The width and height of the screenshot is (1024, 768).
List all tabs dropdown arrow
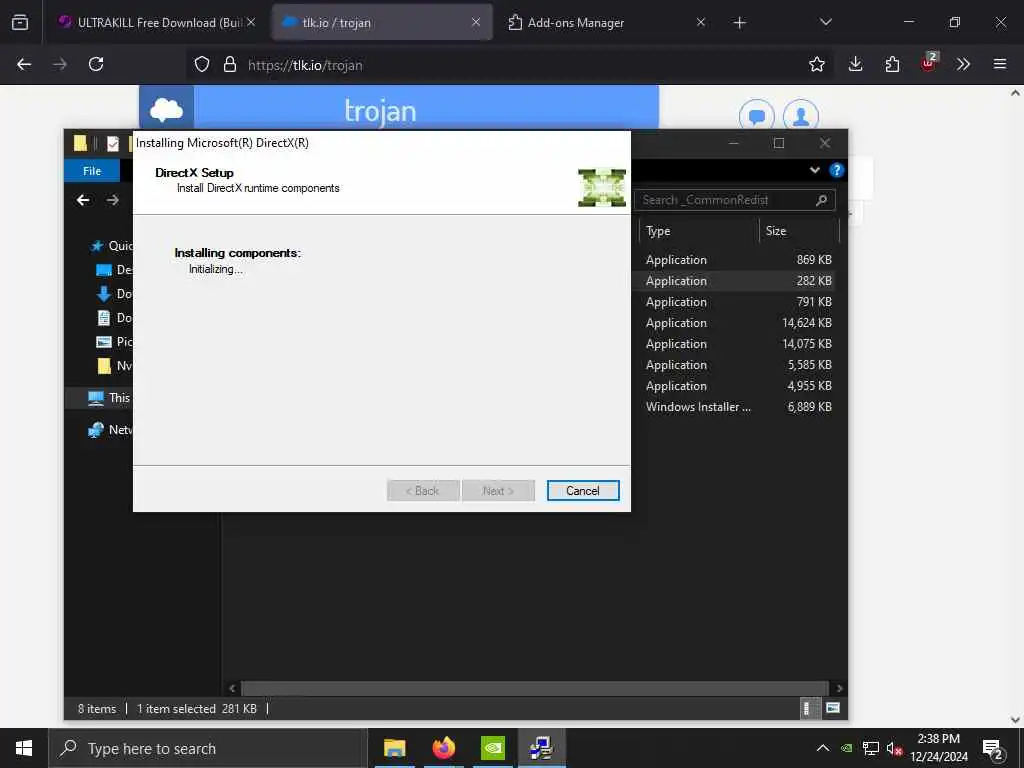825,22
